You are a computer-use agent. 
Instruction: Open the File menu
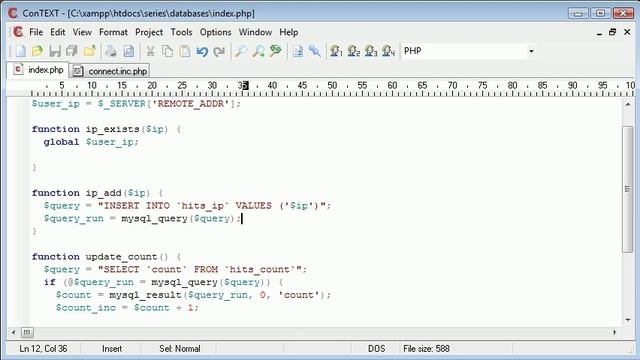(36, 32)
